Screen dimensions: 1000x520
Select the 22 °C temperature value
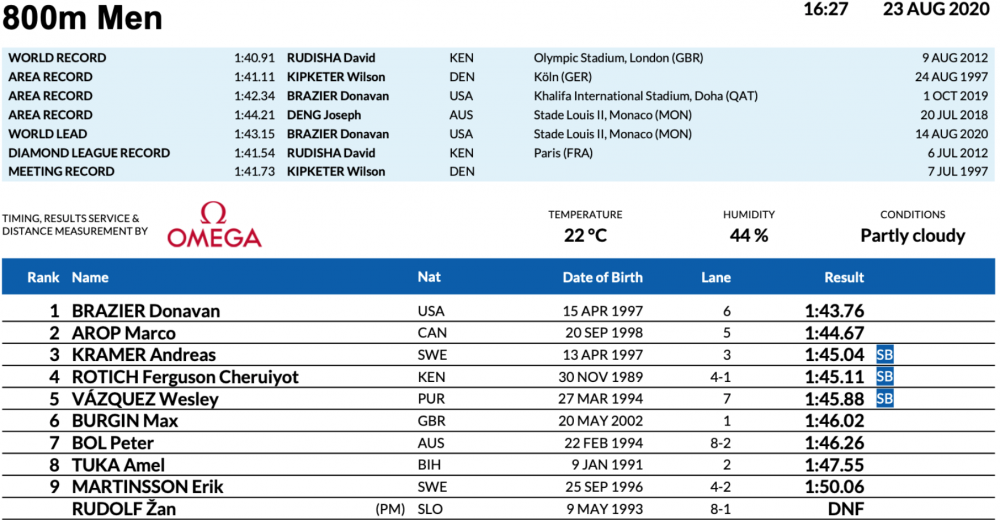tap(584, 236)
